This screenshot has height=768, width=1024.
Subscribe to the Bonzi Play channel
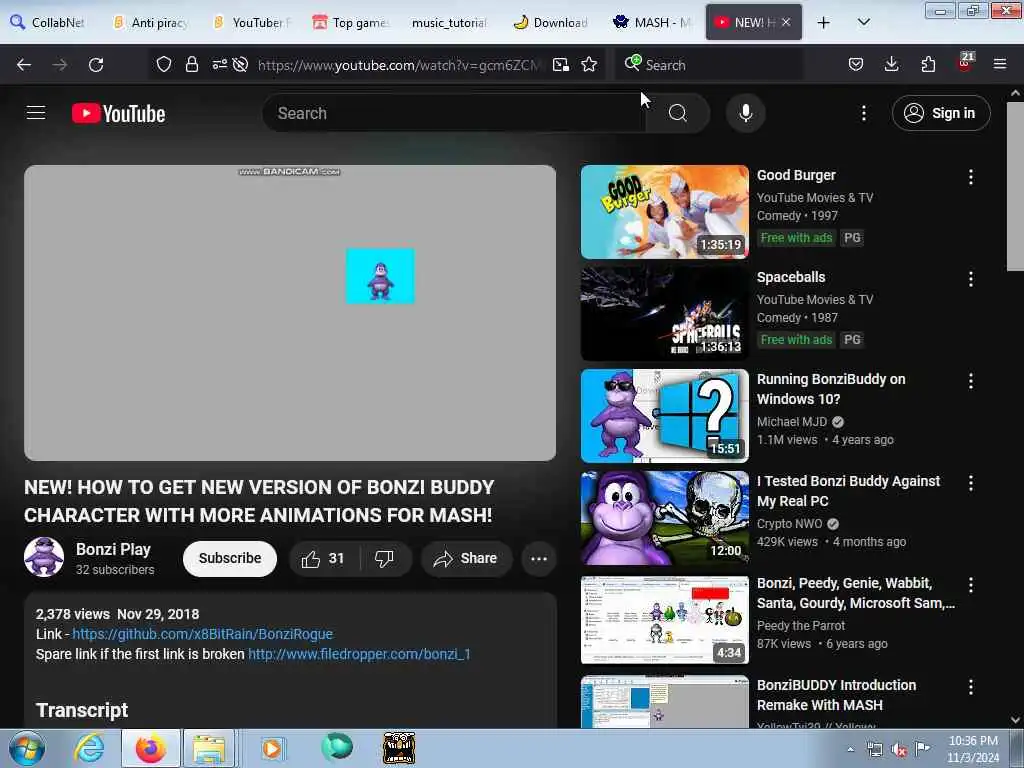pos(230,558)
